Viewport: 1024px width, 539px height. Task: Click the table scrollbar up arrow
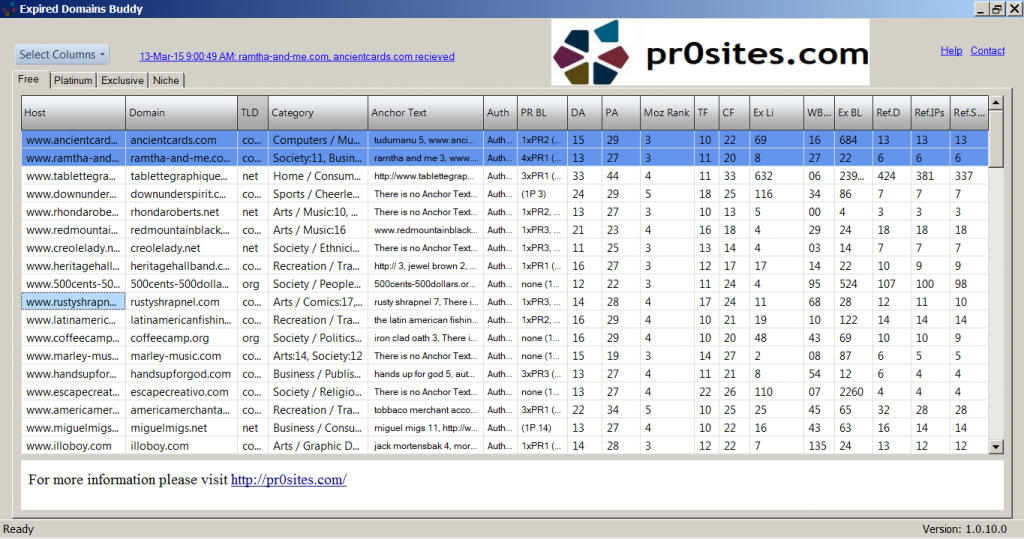pos(996,103)
